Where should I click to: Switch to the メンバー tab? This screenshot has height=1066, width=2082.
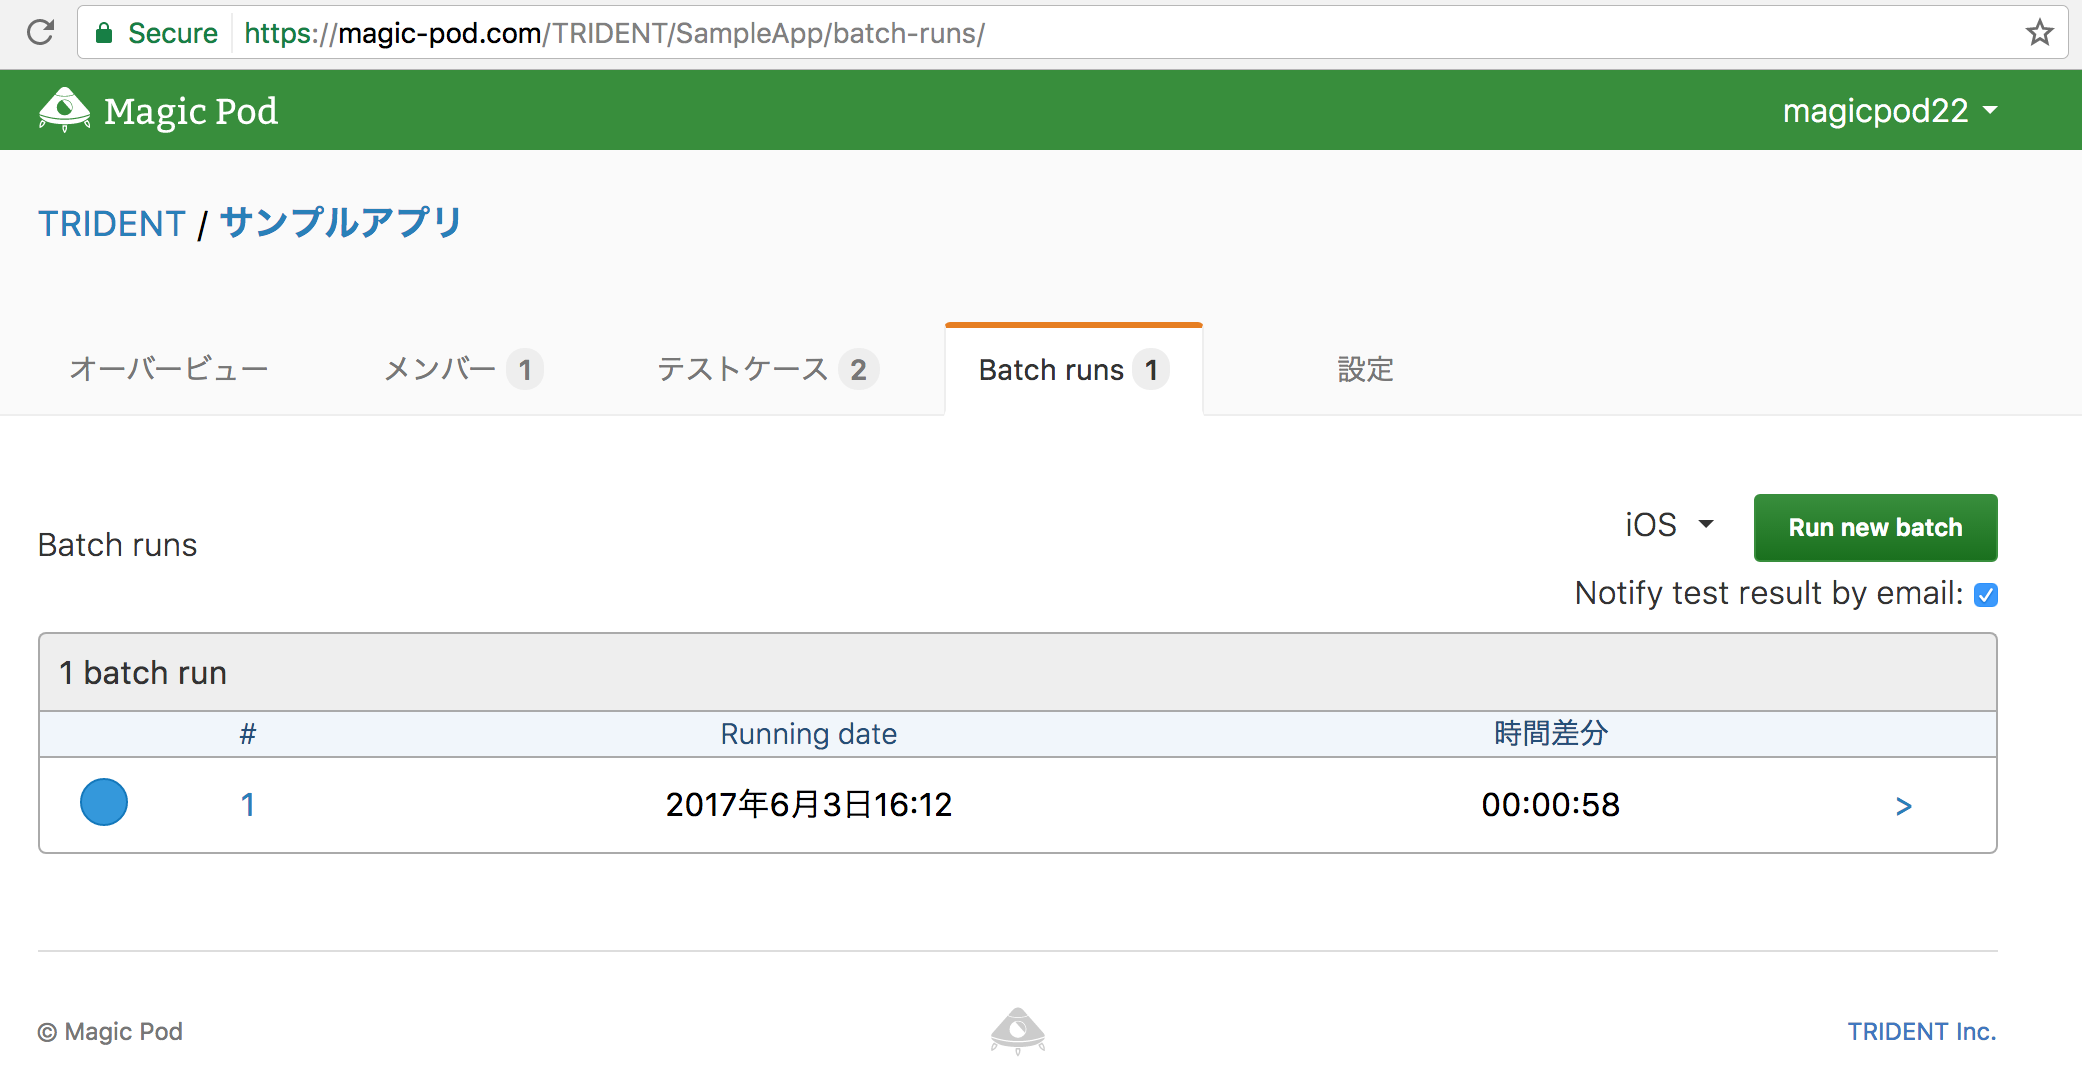tap(463, 369)
